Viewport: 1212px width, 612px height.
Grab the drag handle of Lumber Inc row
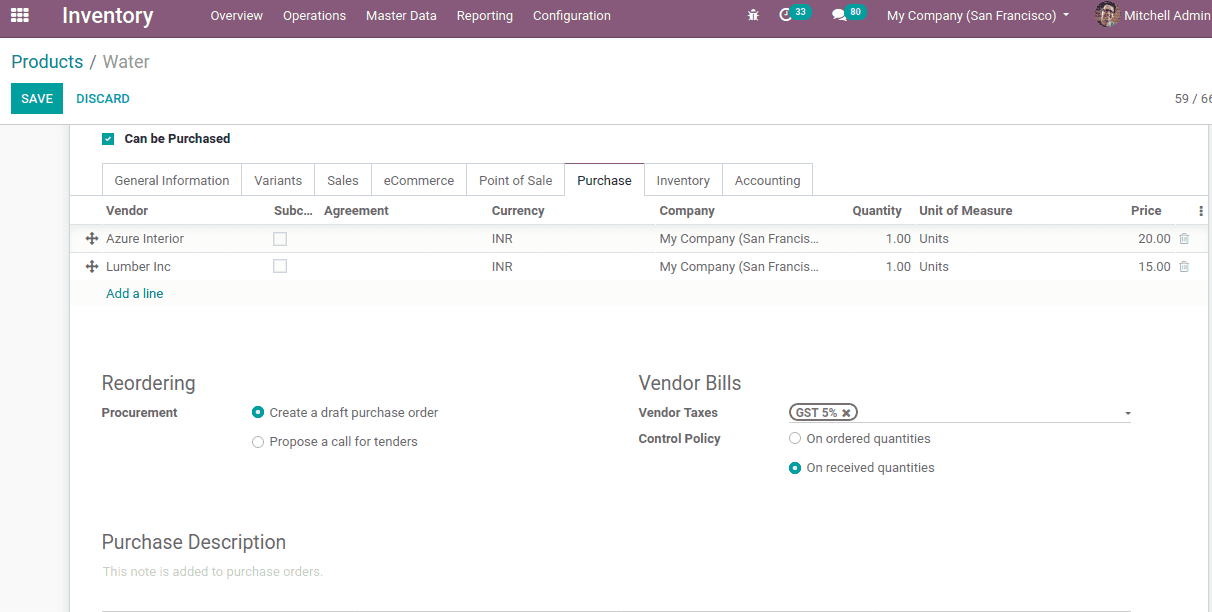(92, 267)
